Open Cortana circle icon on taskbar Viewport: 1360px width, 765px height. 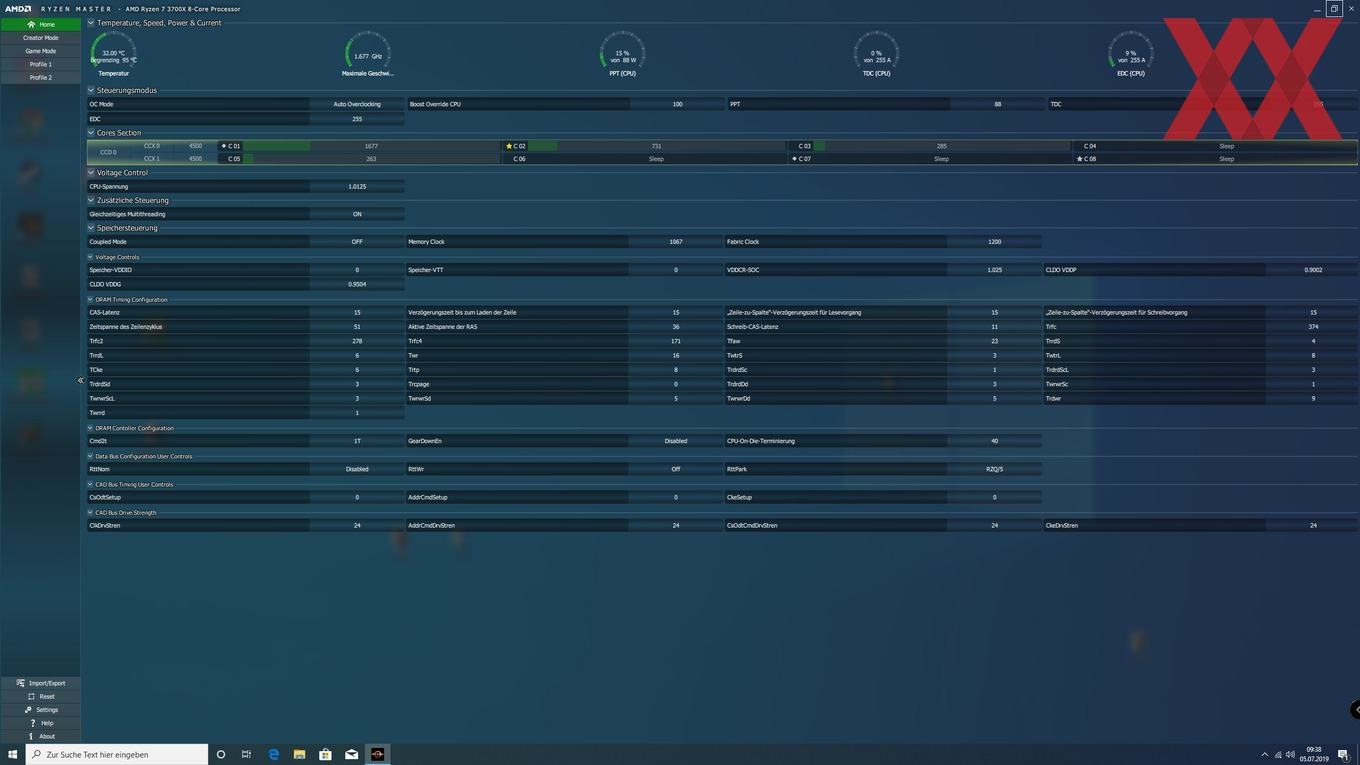click(221, 754)
